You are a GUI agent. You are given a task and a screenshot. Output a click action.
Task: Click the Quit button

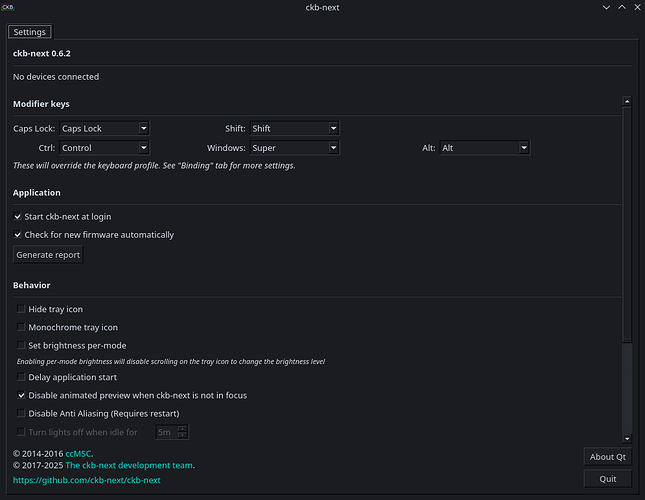tap(608, 479)
